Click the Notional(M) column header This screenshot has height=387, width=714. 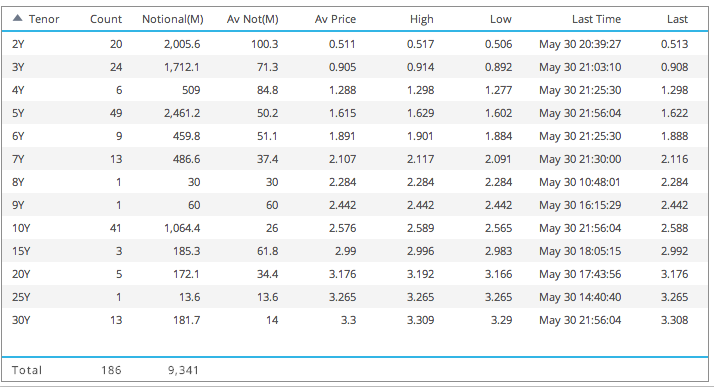tap(173, 19)
